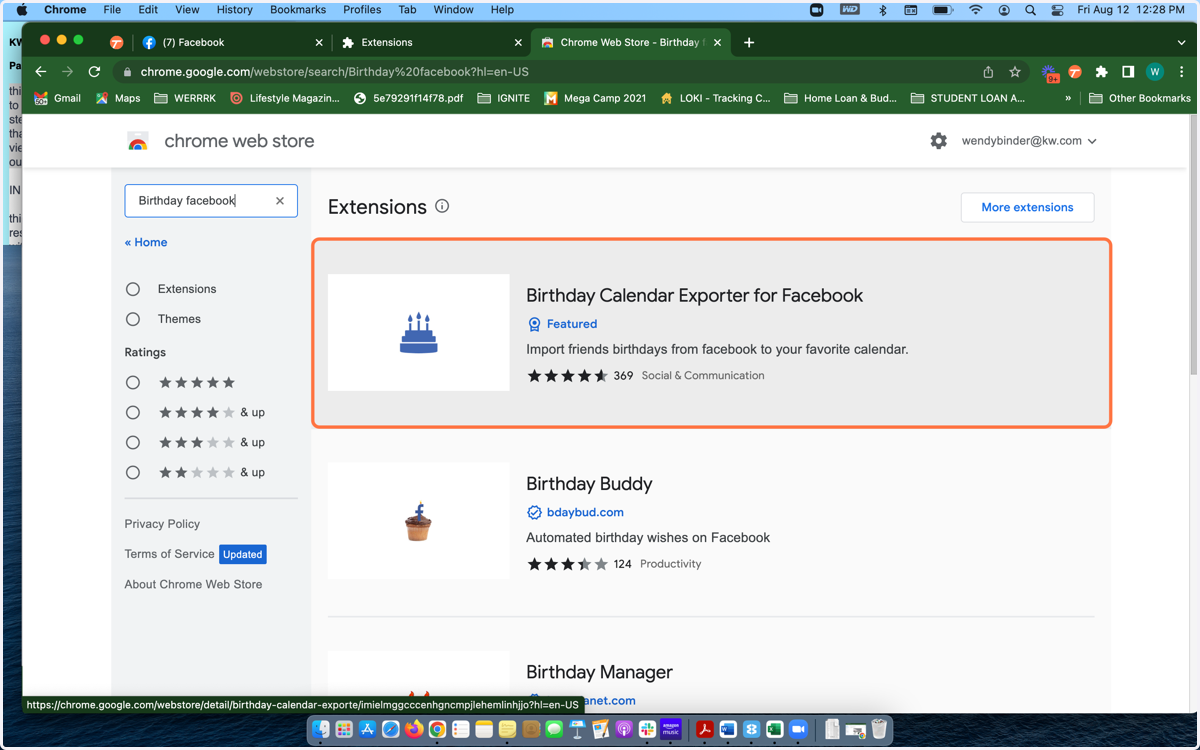
Task: Open Microsoft Excel from the dock
Action: [x=774, y=730]
